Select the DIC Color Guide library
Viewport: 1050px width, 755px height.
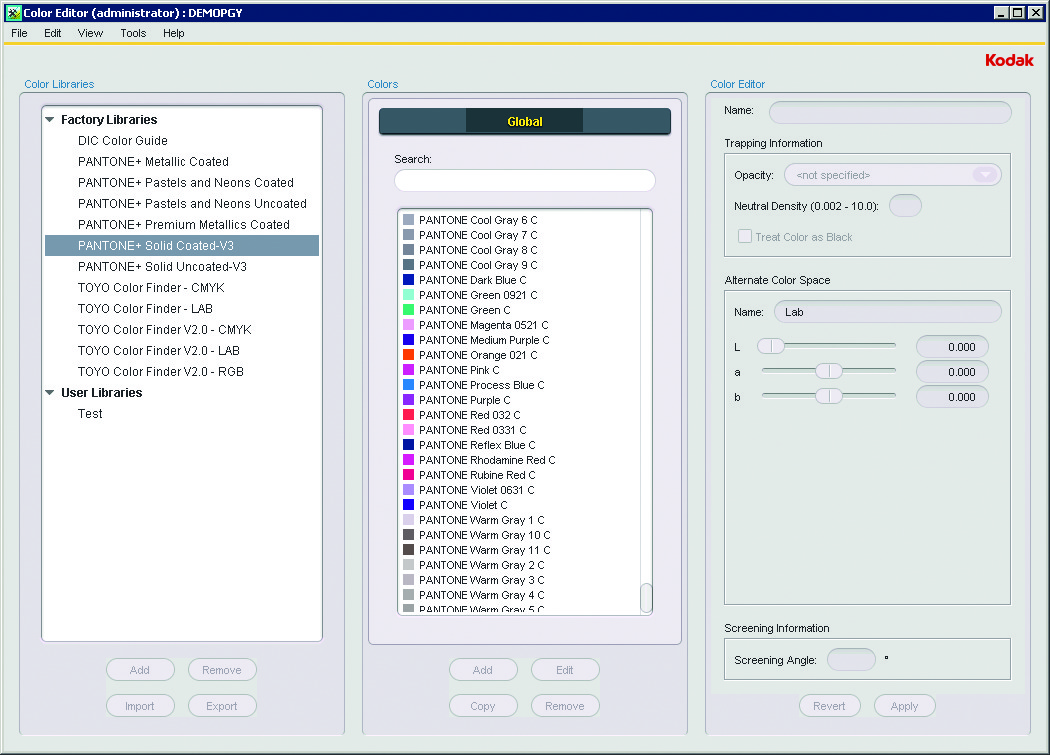[123, 141]
